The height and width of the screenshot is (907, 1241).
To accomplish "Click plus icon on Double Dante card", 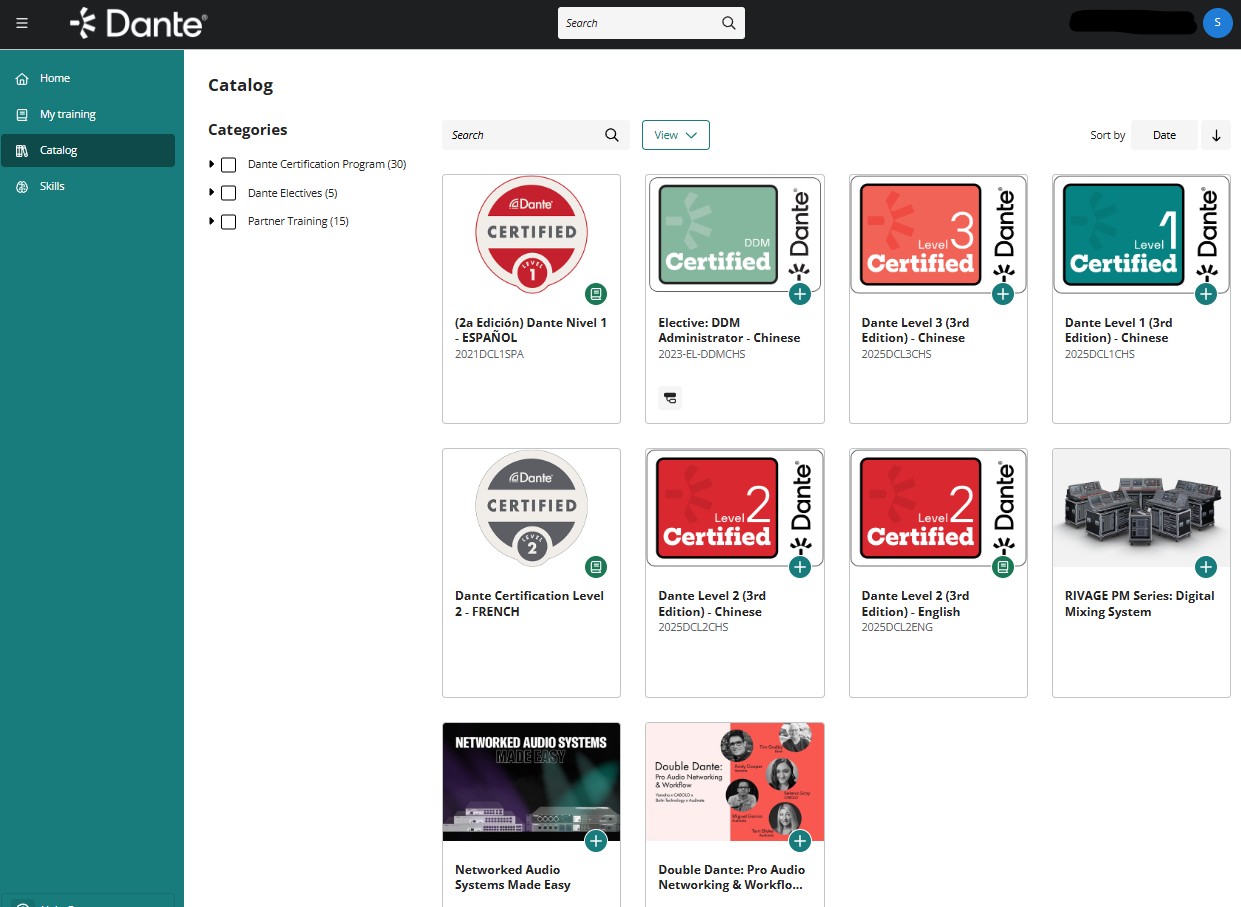I will (799, 841).
